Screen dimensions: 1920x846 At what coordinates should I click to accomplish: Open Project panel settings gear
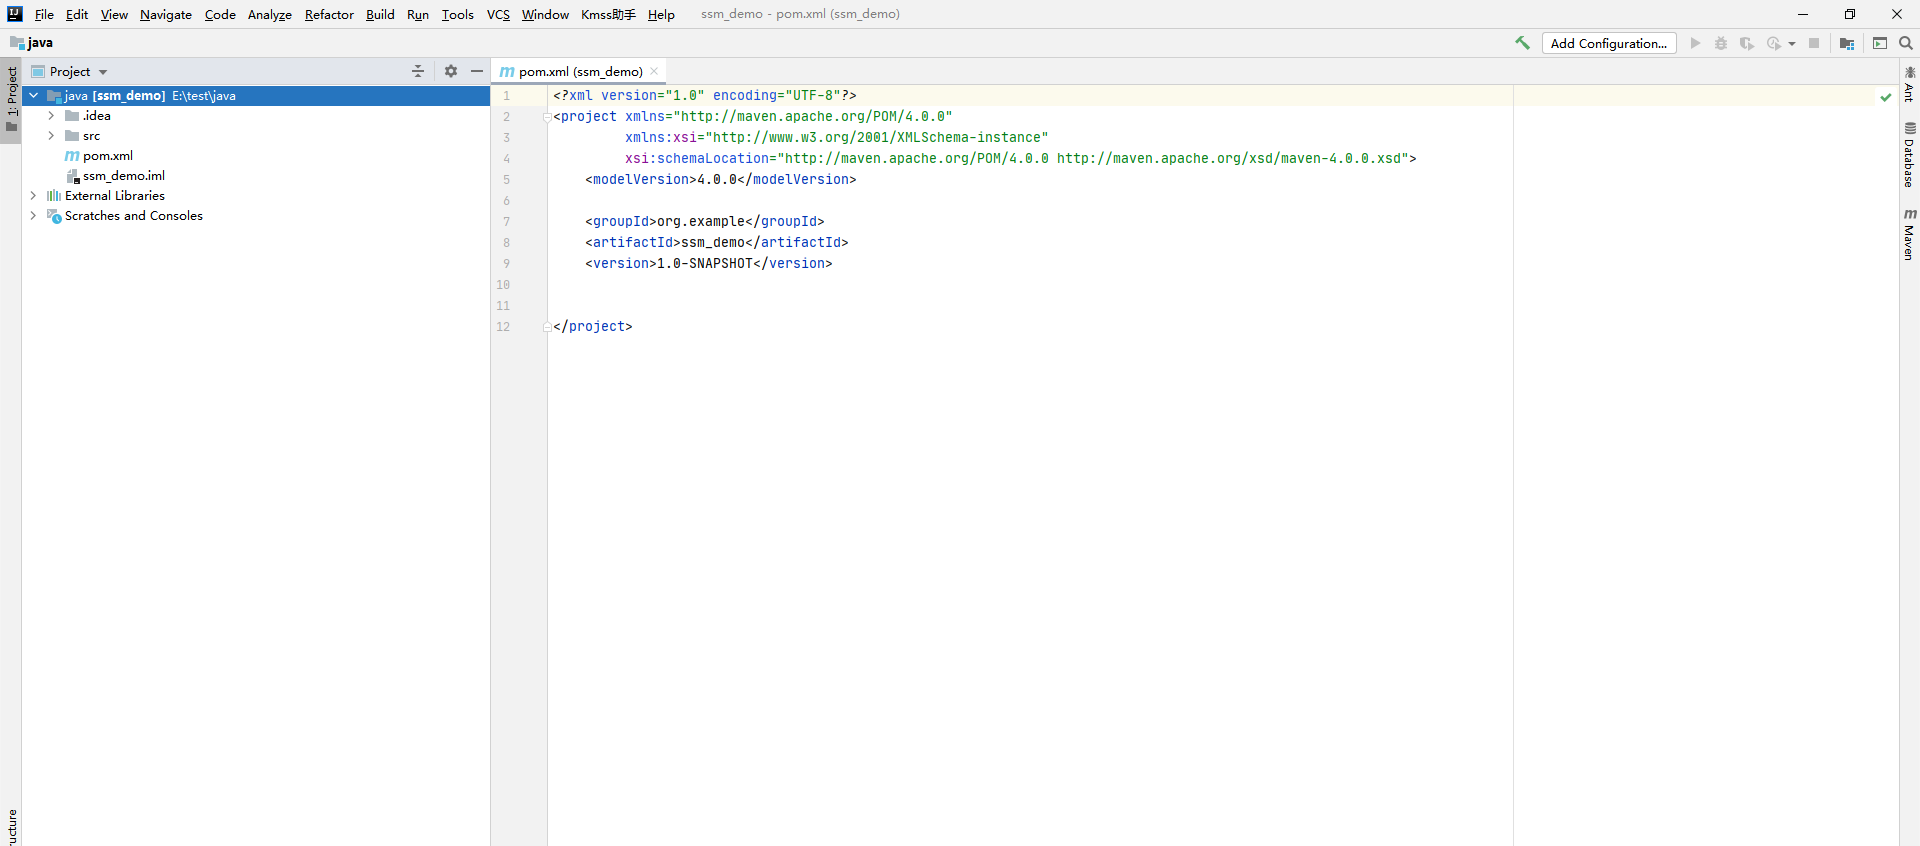(451, 71)
